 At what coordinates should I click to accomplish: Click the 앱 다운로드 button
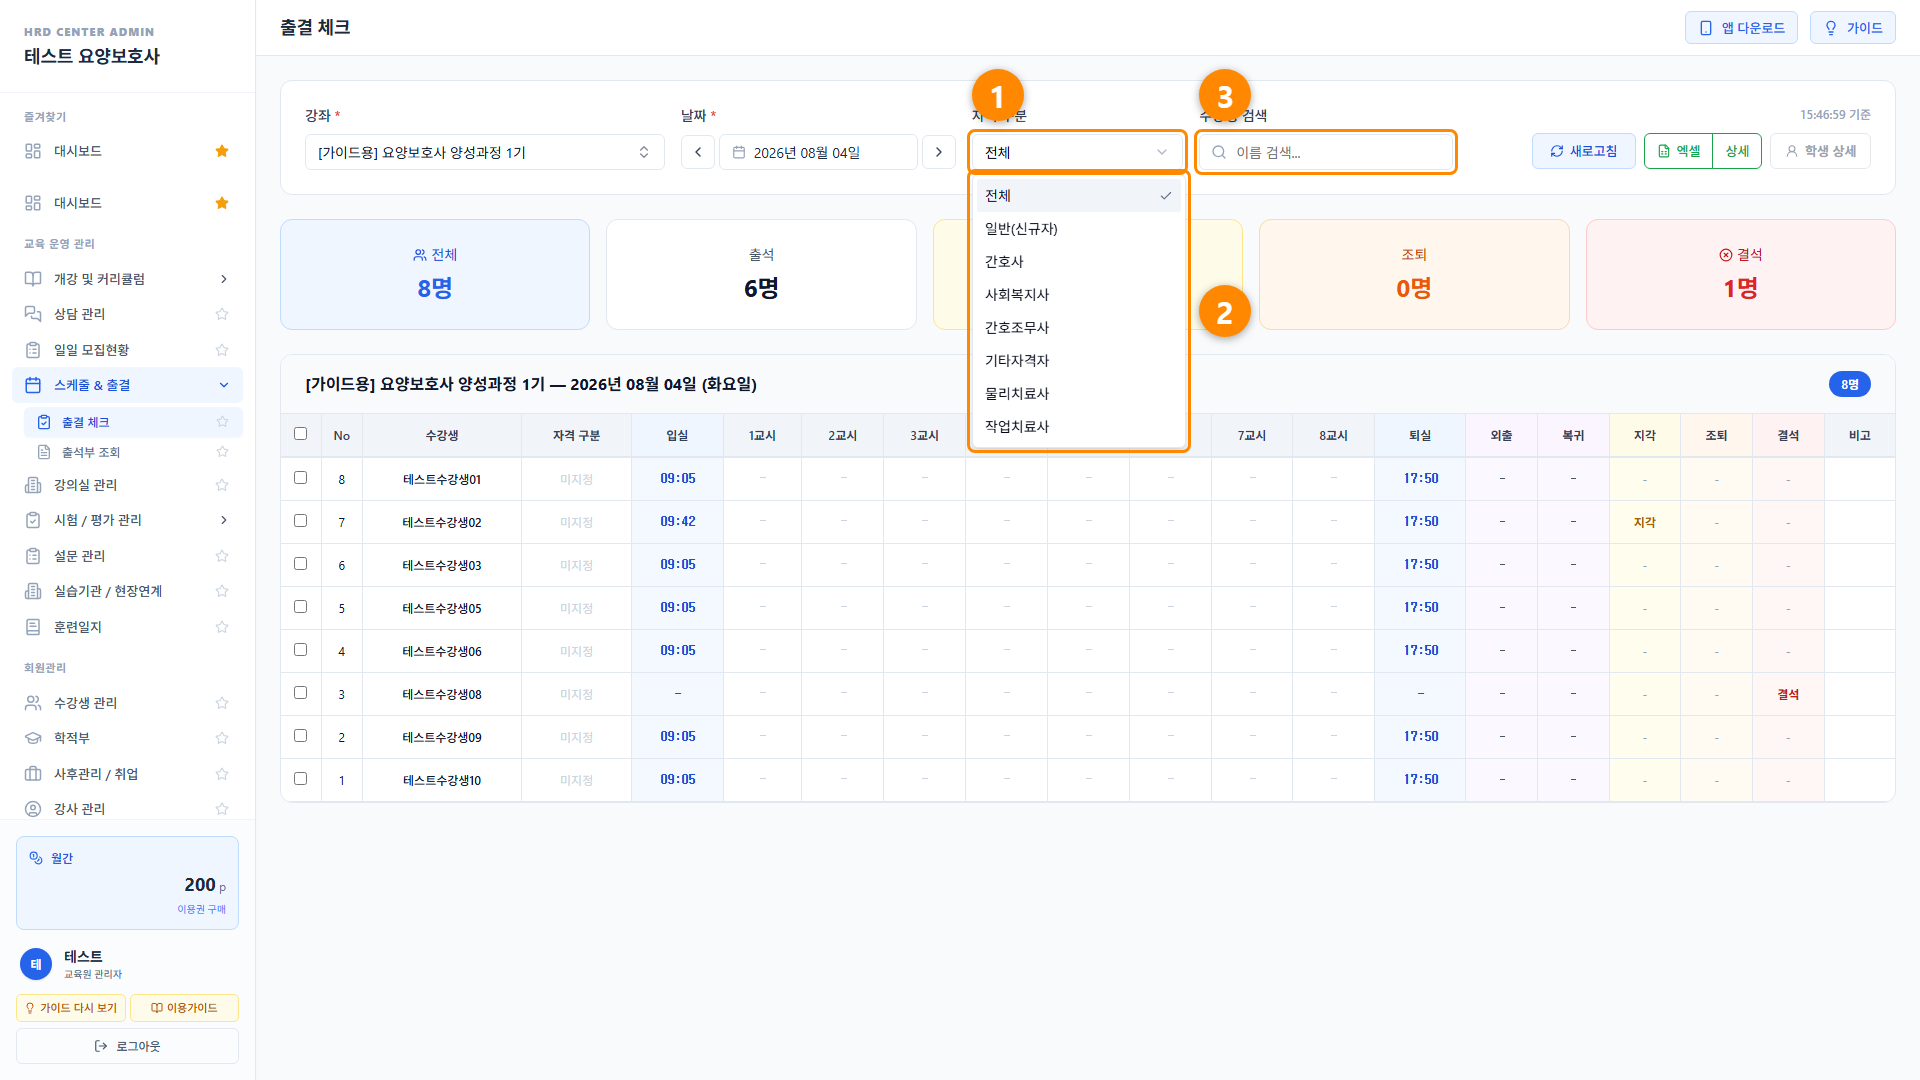[x=1741, y=28]
